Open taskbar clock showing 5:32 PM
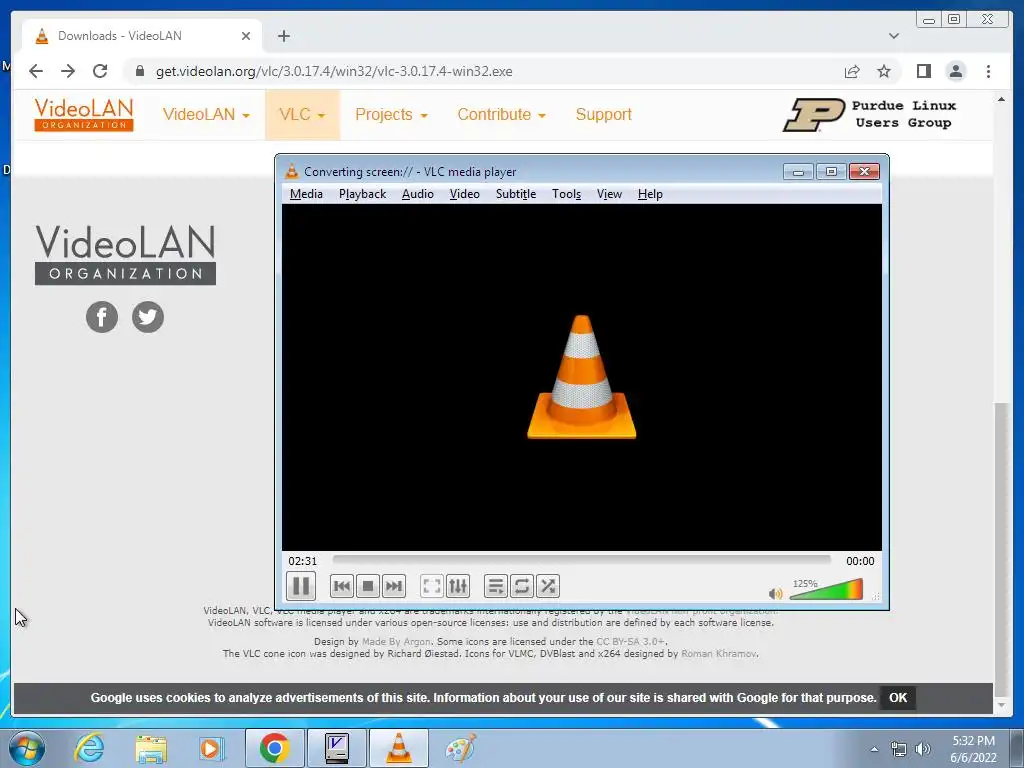This screenshot has height=768, width=1024. click(x=973, y=749)
